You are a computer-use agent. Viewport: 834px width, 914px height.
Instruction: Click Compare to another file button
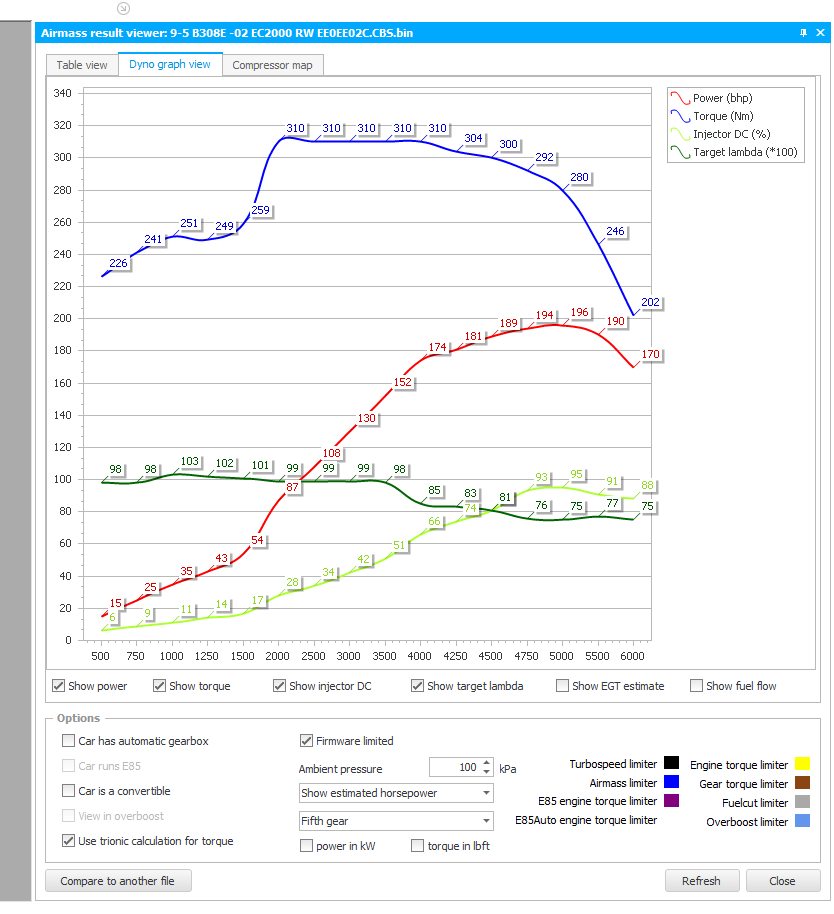(x=118, y=881)
